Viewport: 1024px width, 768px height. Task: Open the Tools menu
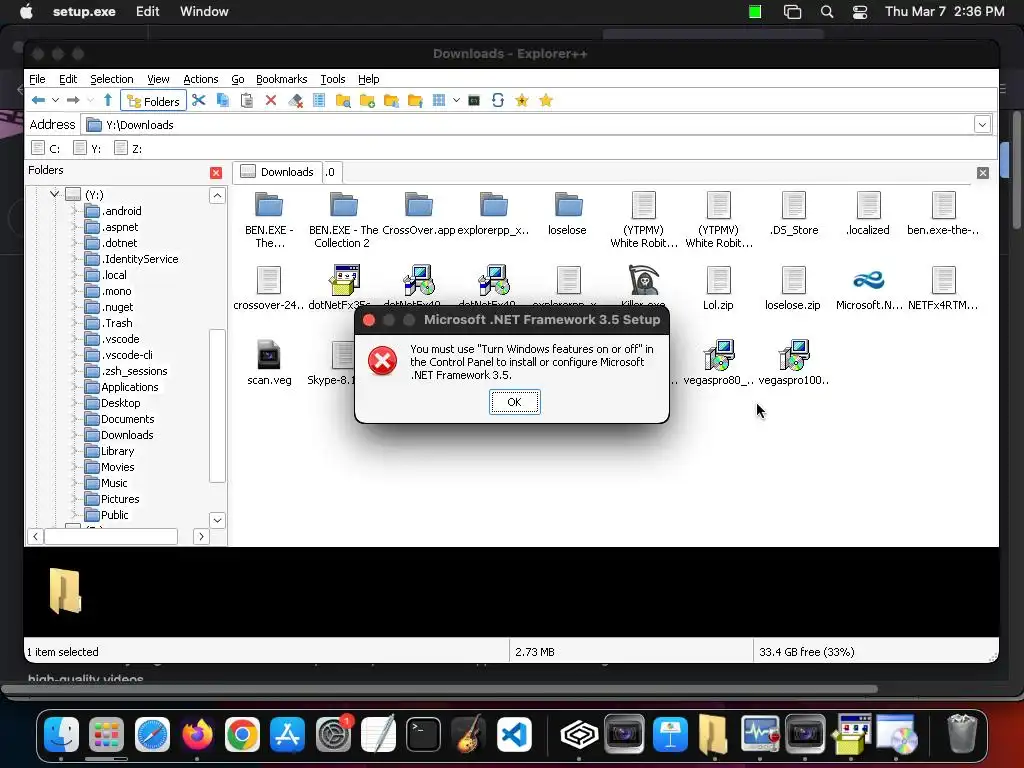click(x=332, y=79)
